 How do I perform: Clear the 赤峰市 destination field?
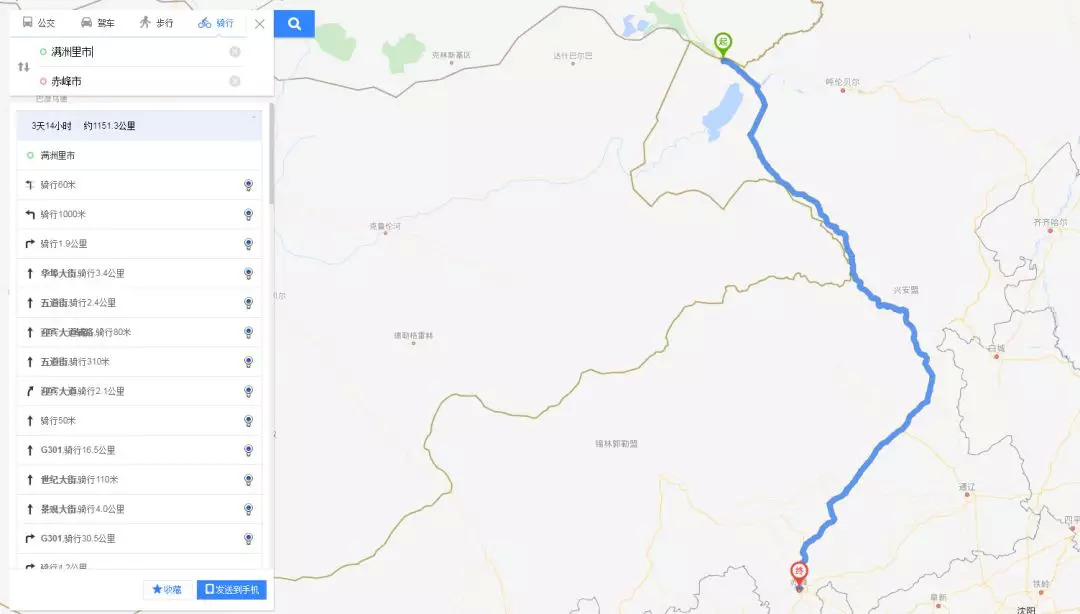(x=235, y=81)
